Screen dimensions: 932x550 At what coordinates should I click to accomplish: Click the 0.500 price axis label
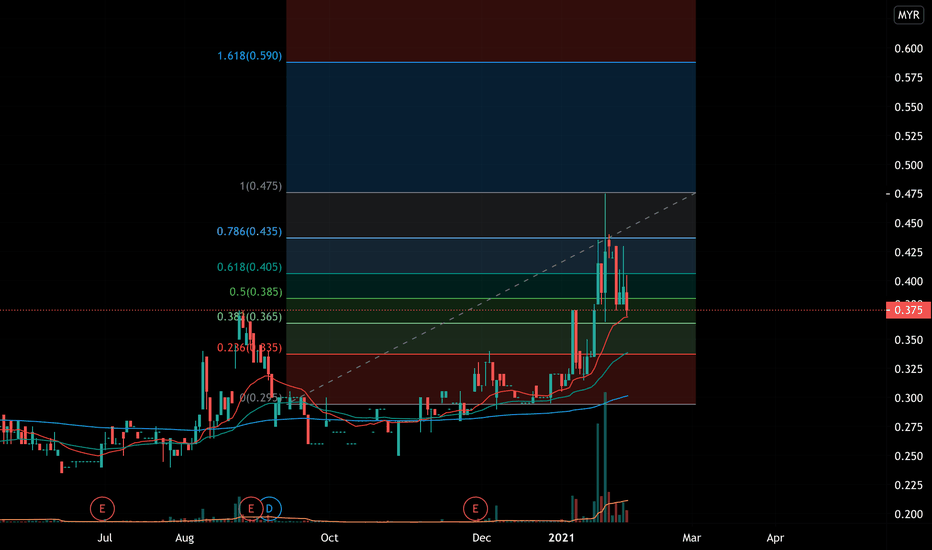point(908,165)
